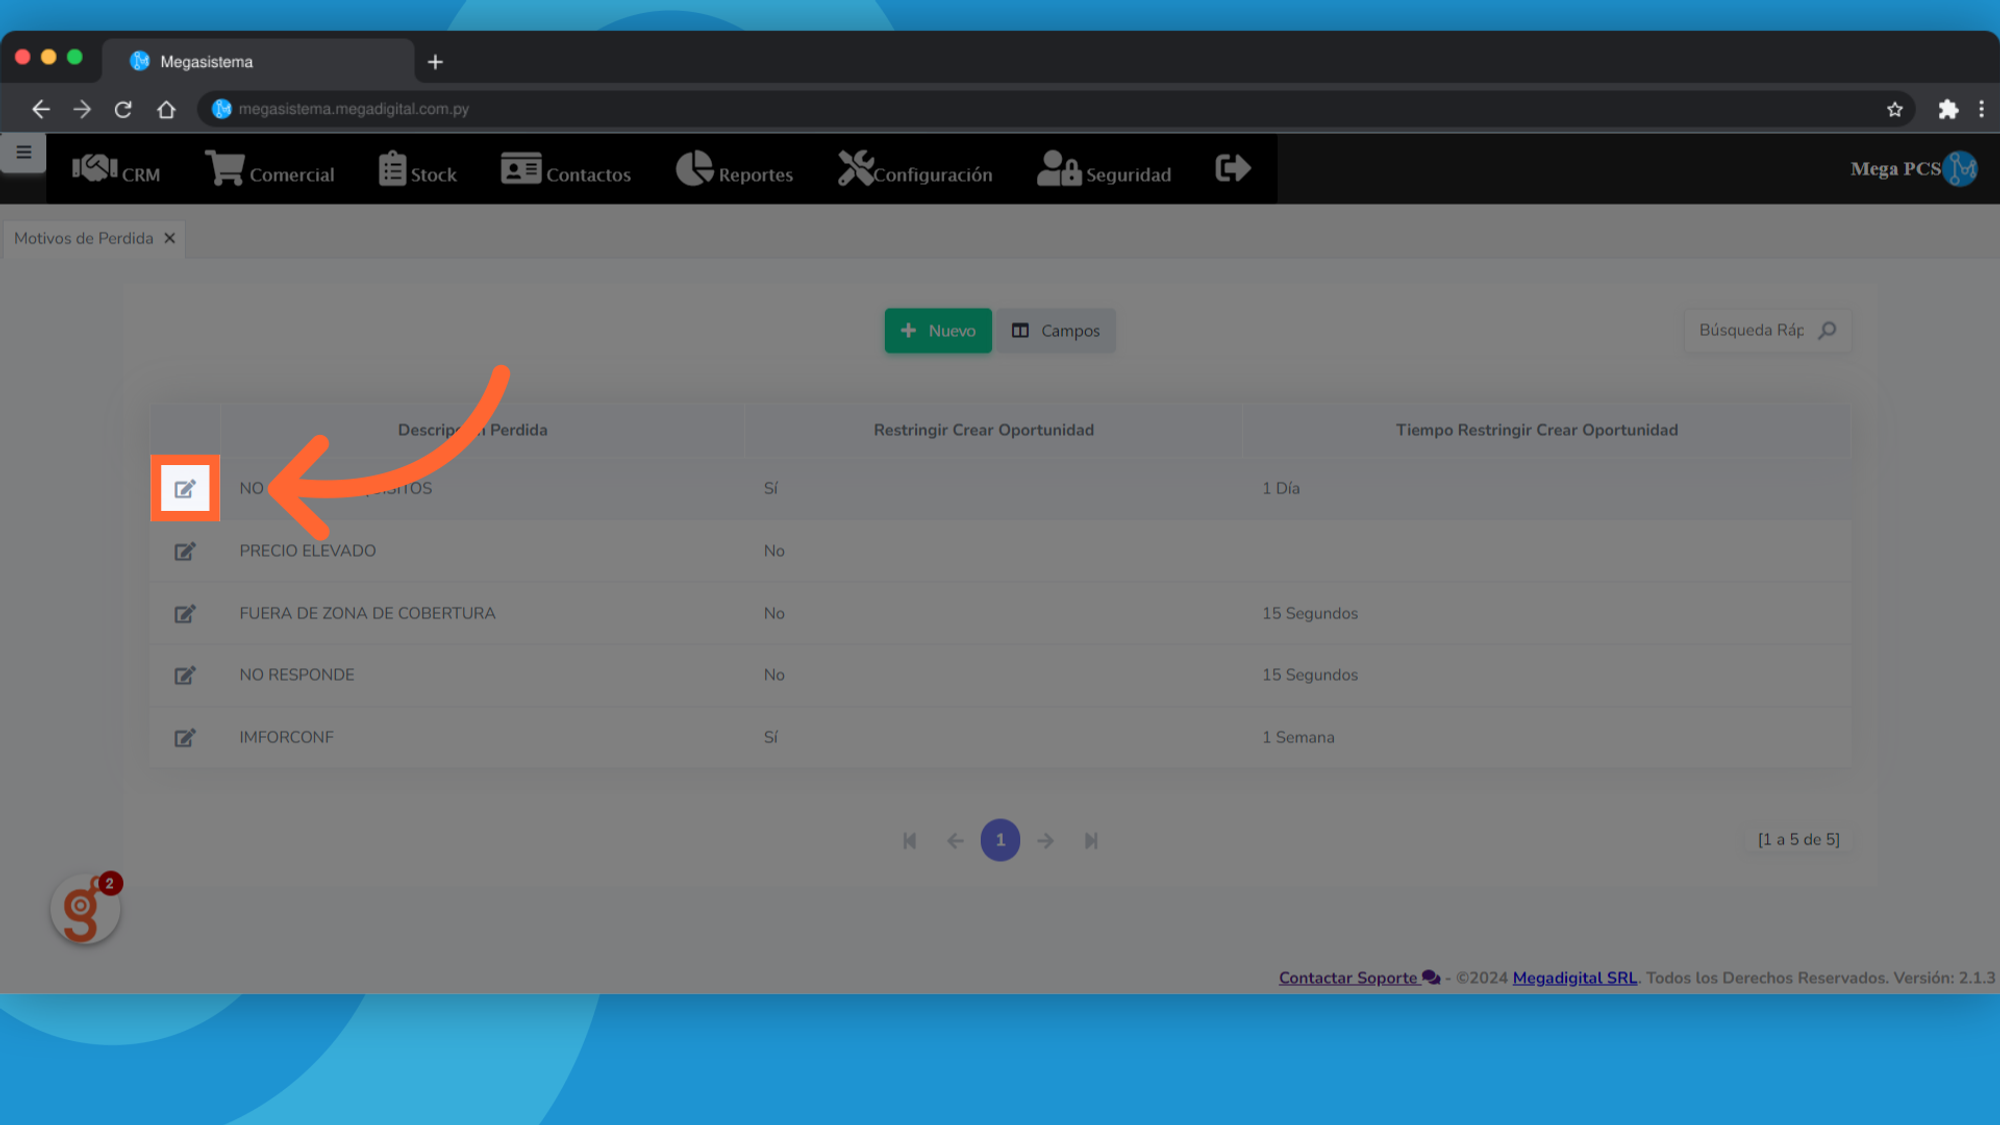2000x1125 pixels.
Task: Open the CRM menu
Action: pos(116,170)
